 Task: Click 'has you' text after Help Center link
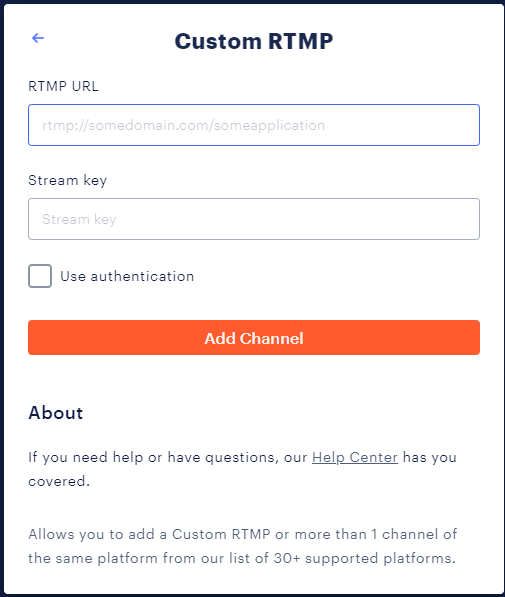point(430,457)
